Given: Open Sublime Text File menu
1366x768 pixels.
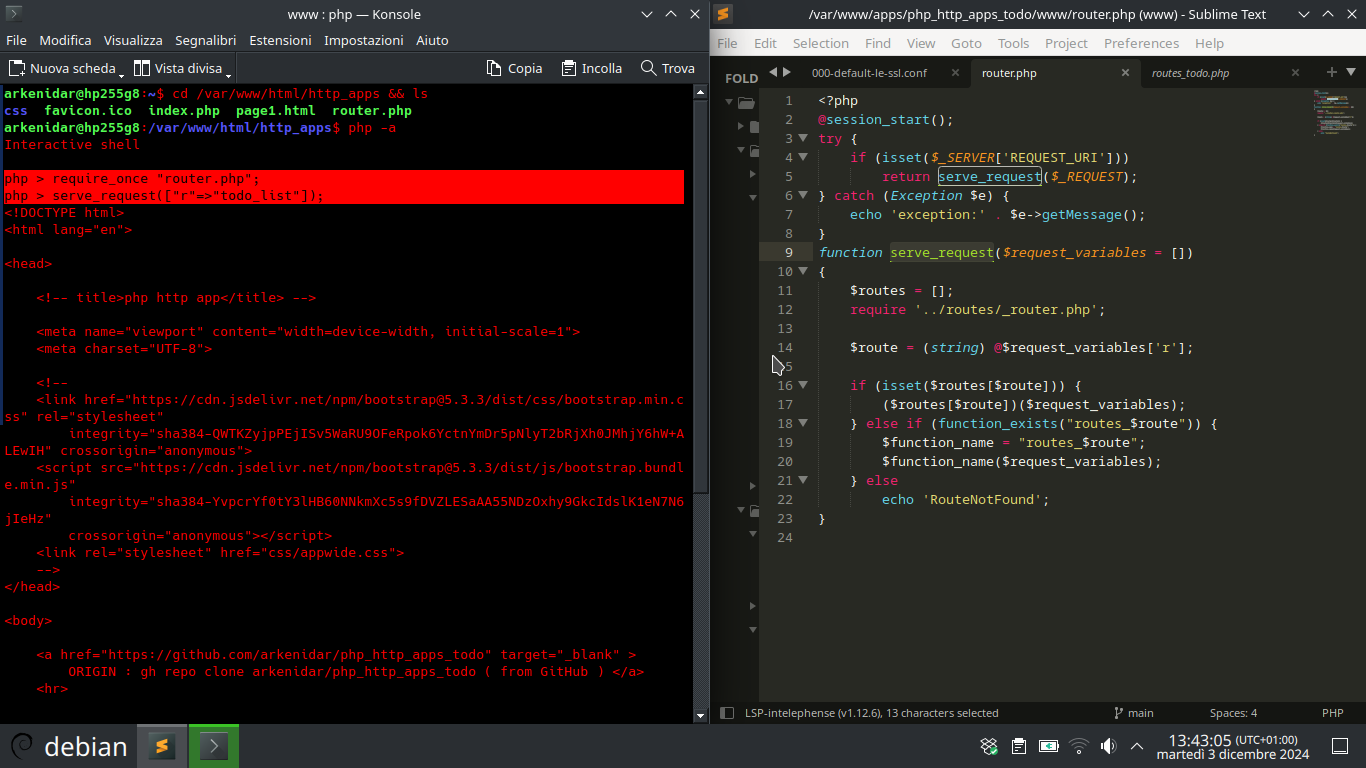Looking at the screenshot, I should point(727,43).
